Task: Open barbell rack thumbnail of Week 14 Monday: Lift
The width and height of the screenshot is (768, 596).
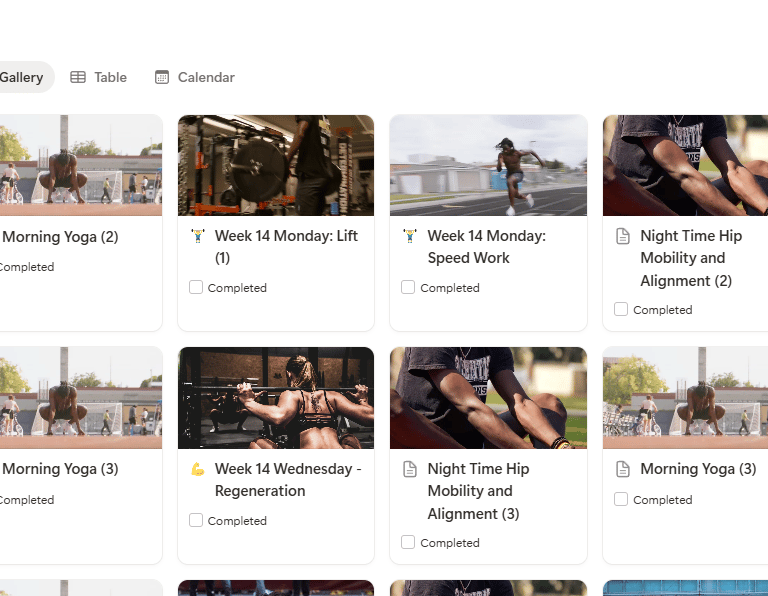Action: (276, 166)
